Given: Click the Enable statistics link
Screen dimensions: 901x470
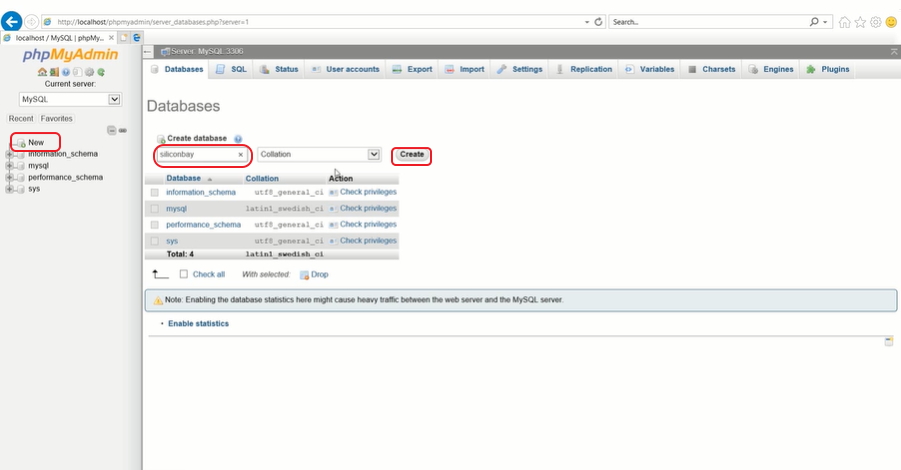Looking at the screenshot, I should [198, 324].
